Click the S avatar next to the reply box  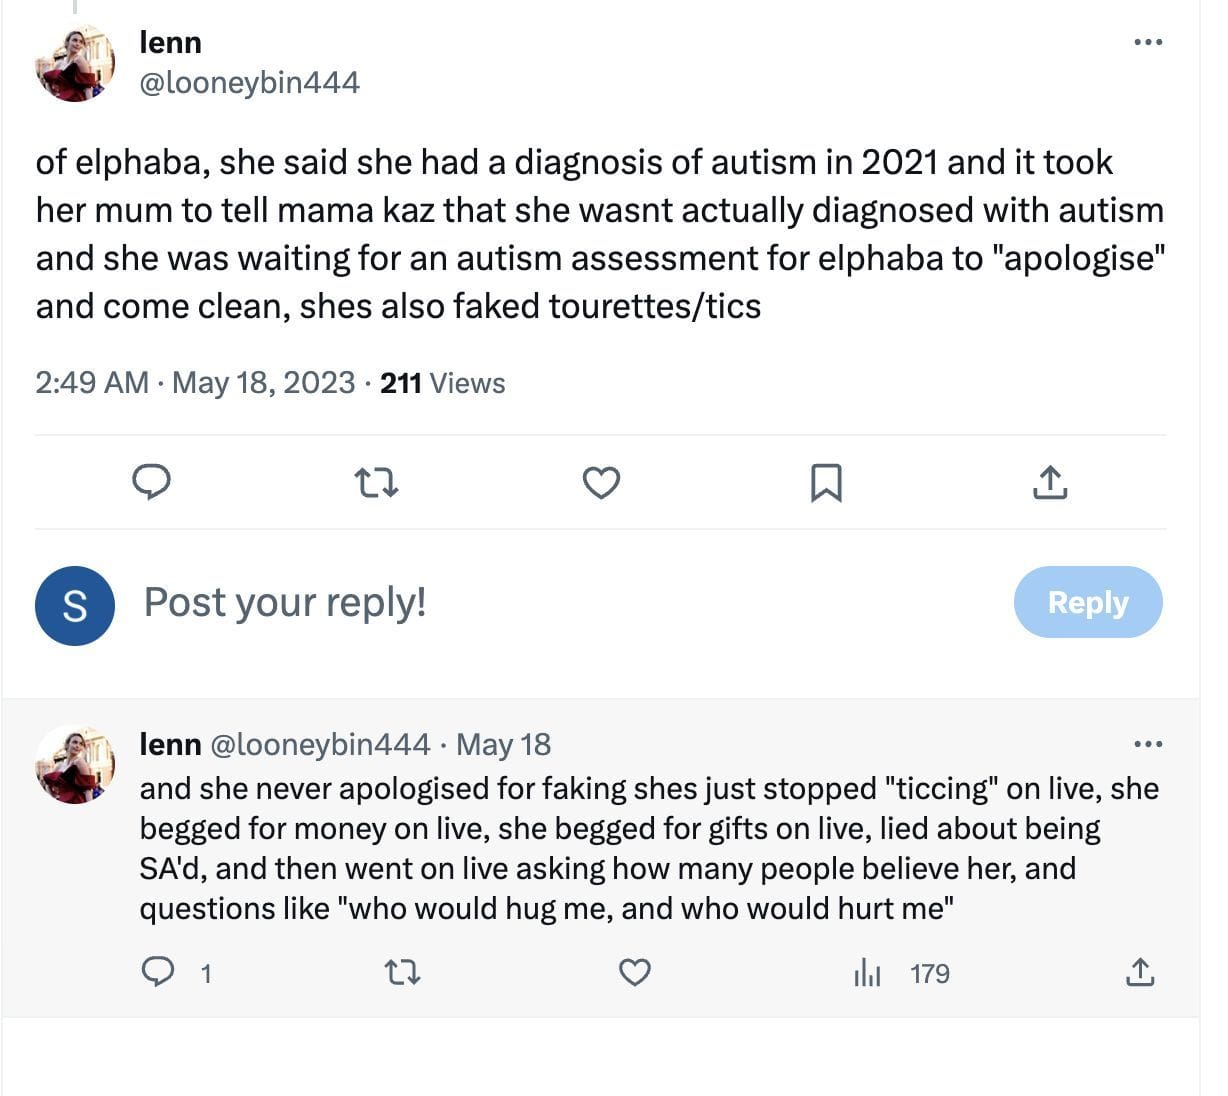(74, 604)
